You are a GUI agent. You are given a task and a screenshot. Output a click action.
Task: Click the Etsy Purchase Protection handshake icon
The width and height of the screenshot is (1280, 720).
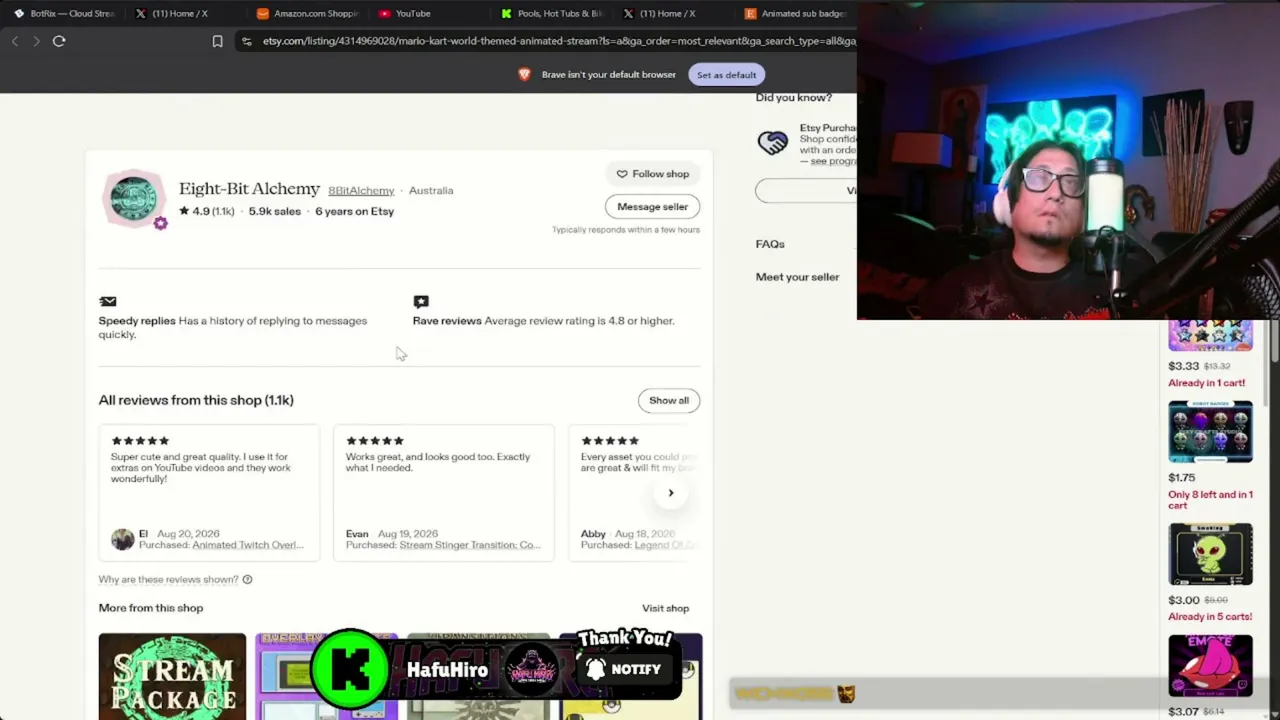pos(772,143)
